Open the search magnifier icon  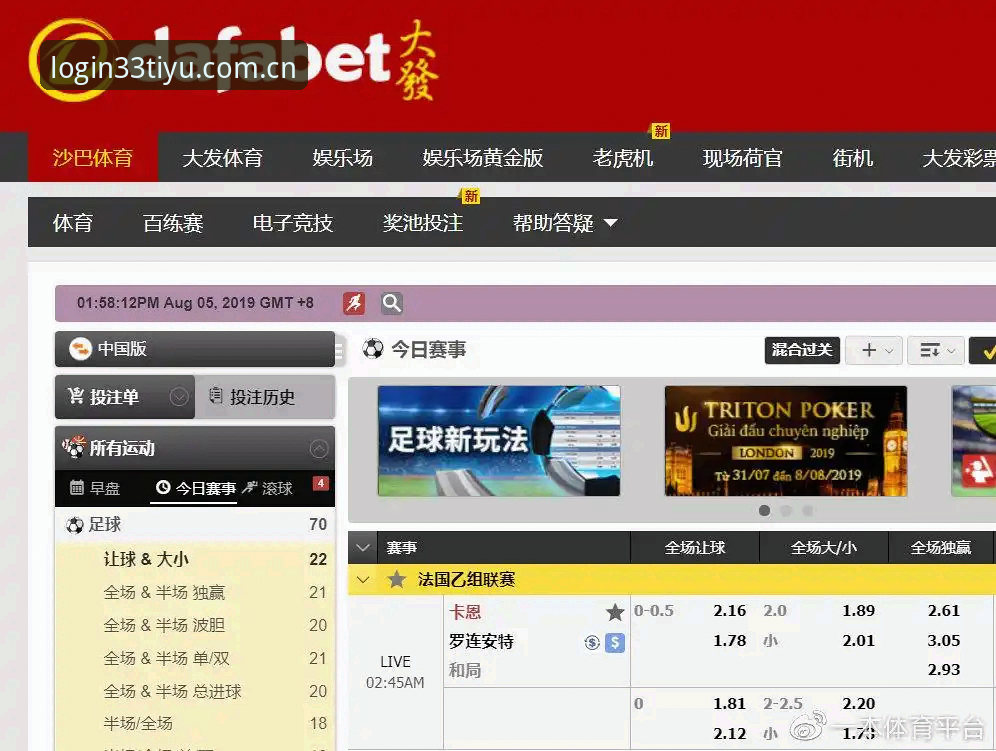[x=392, y=303]
